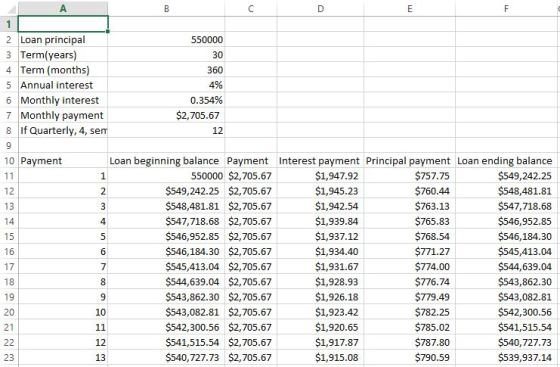This screenshot has height=367, width=560.
Task: Select the 'Term (months)' cell
Action: coord(63,70)
